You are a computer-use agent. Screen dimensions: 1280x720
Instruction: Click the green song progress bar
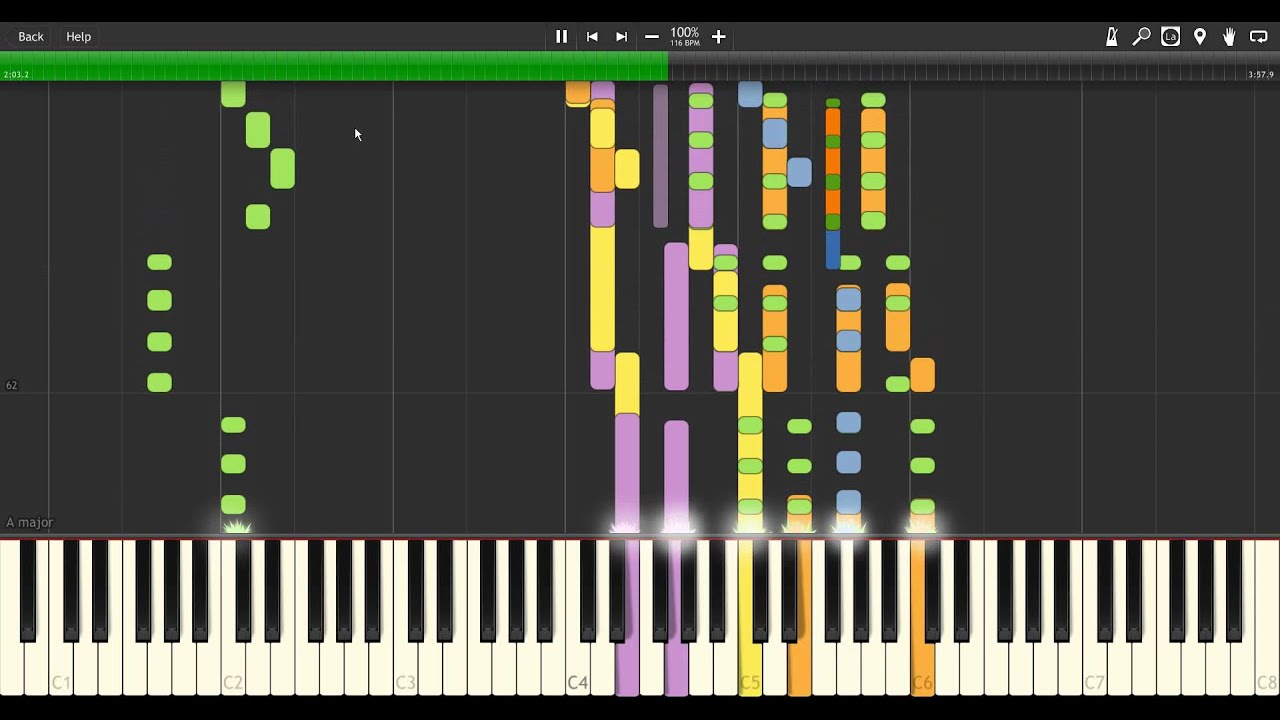pyautogui.click(x=334, y=66)
